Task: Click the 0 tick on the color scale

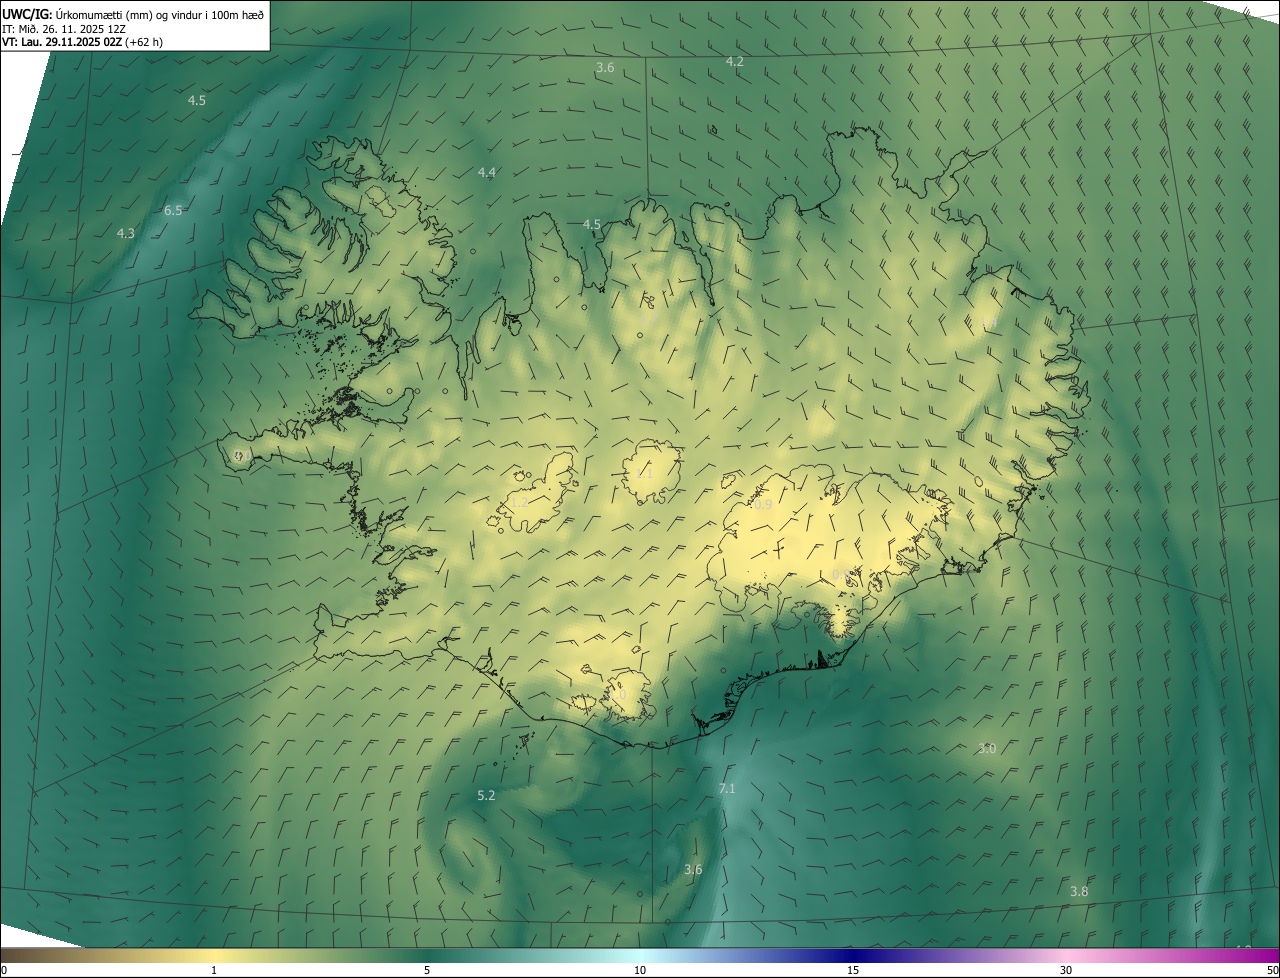Action: 4,970
